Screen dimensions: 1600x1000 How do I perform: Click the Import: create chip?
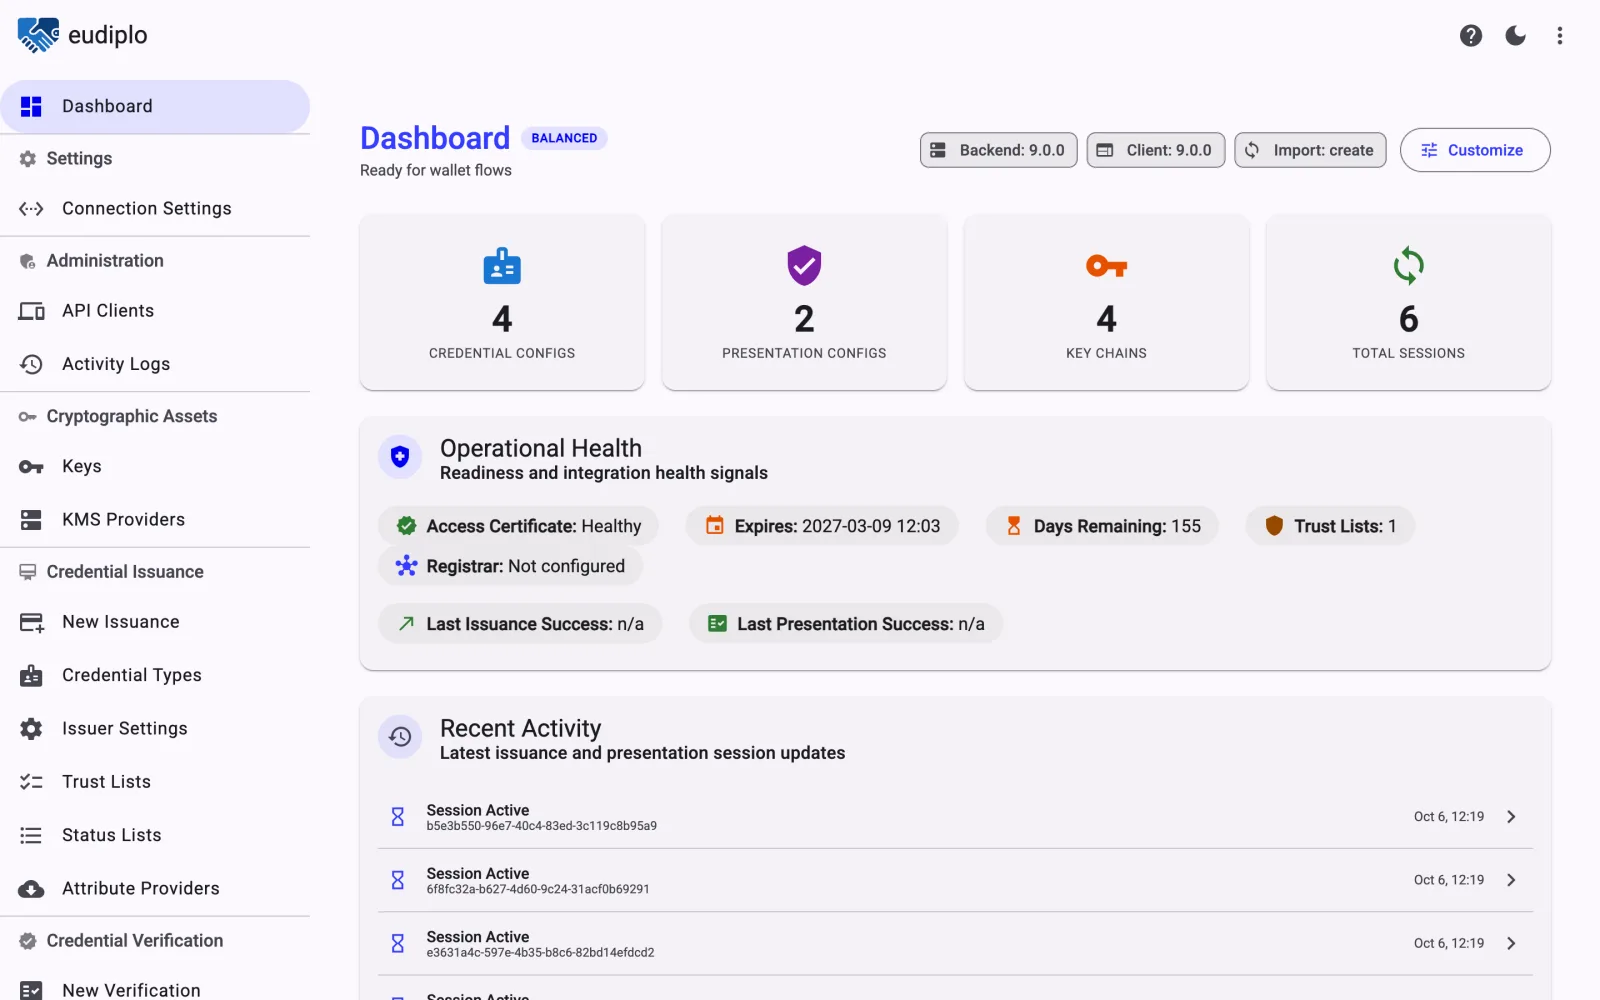tap(1310, 150)
